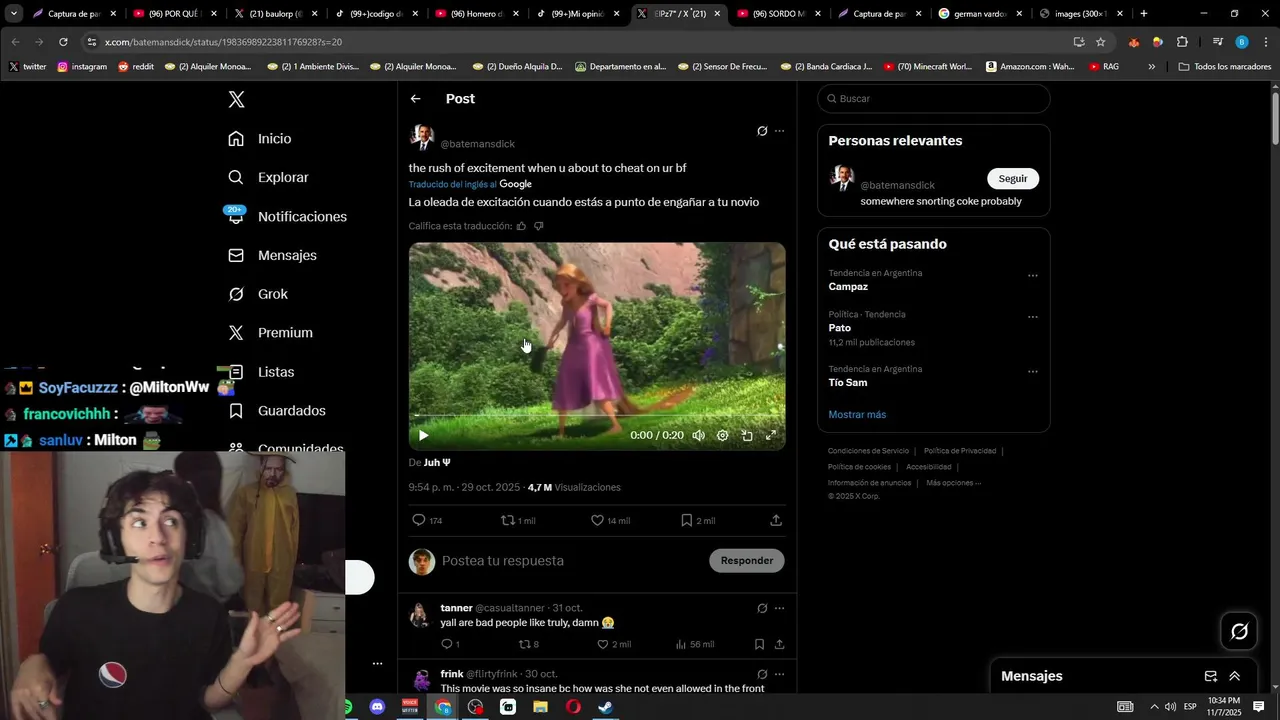The height and width of the screenshot is (720, 1280).
Task: Click Mostrar más under trends
Action: pos(857,414)
